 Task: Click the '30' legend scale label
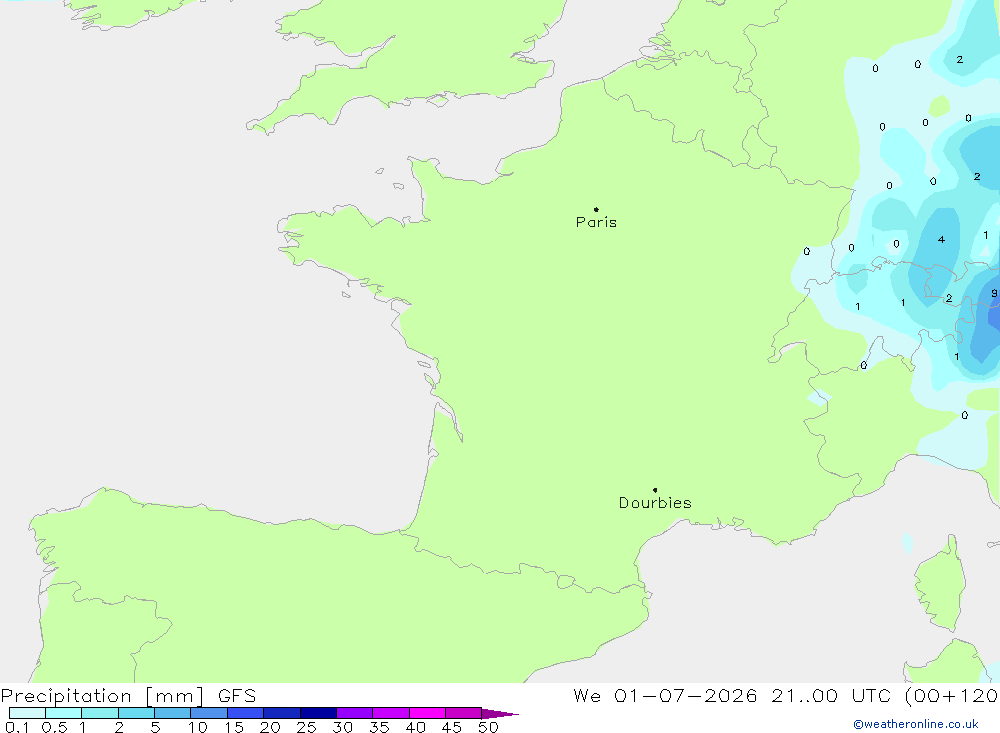(343, 727)
